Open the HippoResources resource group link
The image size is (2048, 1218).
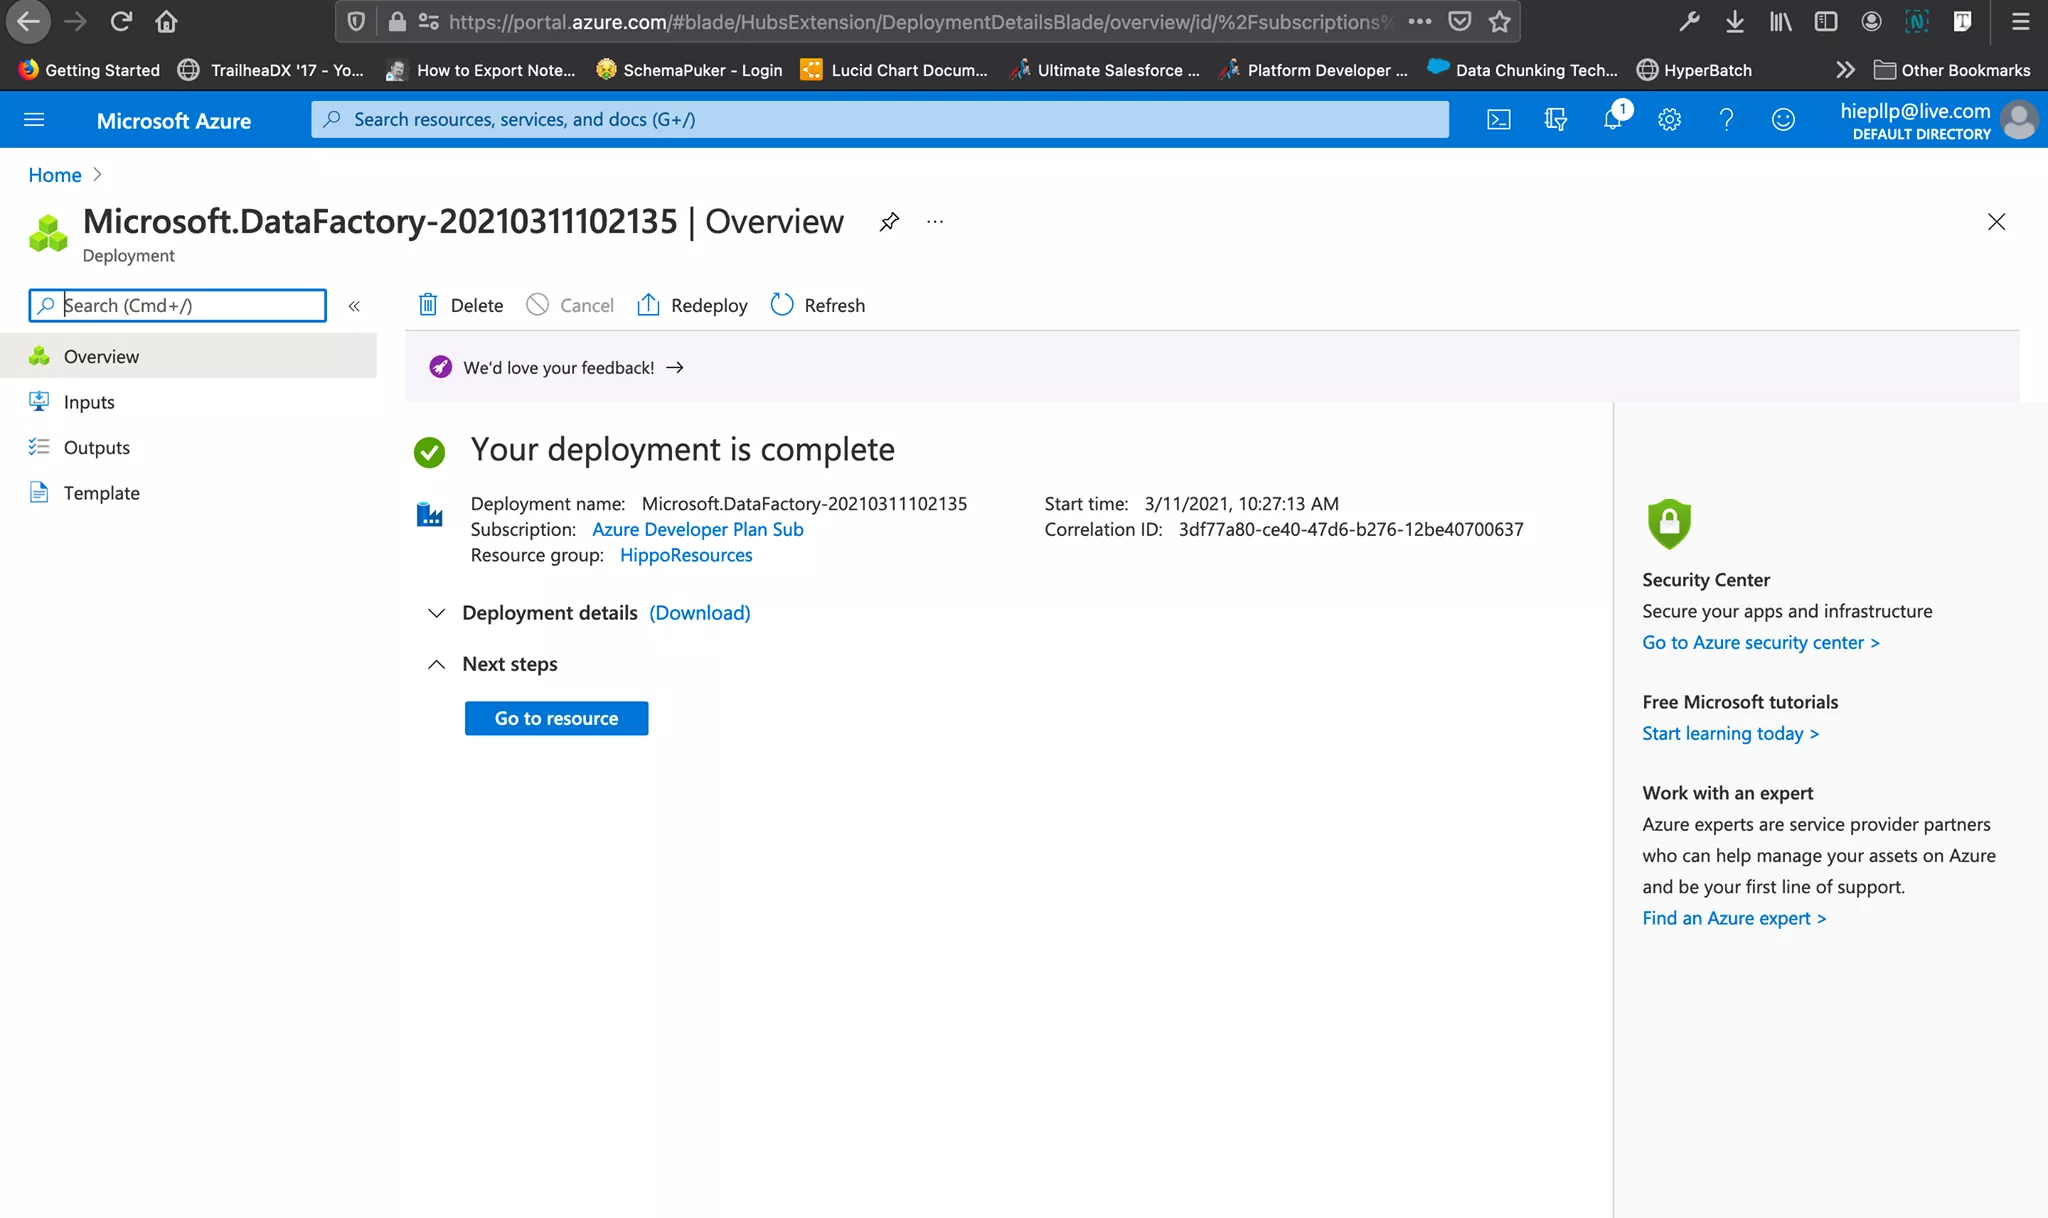click(x=686, y=555)
